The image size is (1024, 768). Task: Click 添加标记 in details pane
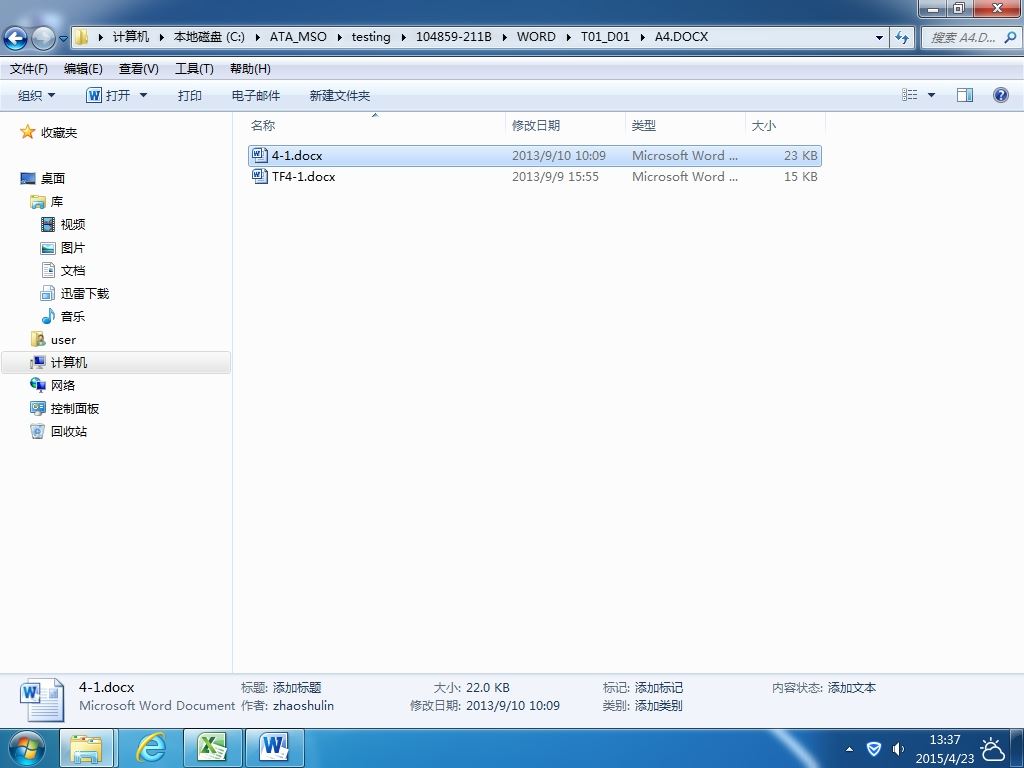tap(659, 688)
